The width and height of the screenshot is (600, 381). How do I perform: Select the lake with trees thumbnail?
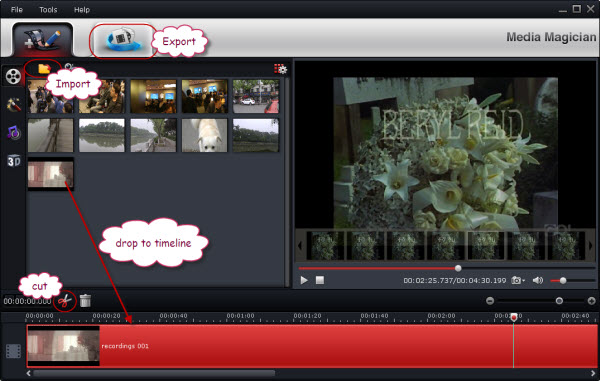(x=102, y=135)
